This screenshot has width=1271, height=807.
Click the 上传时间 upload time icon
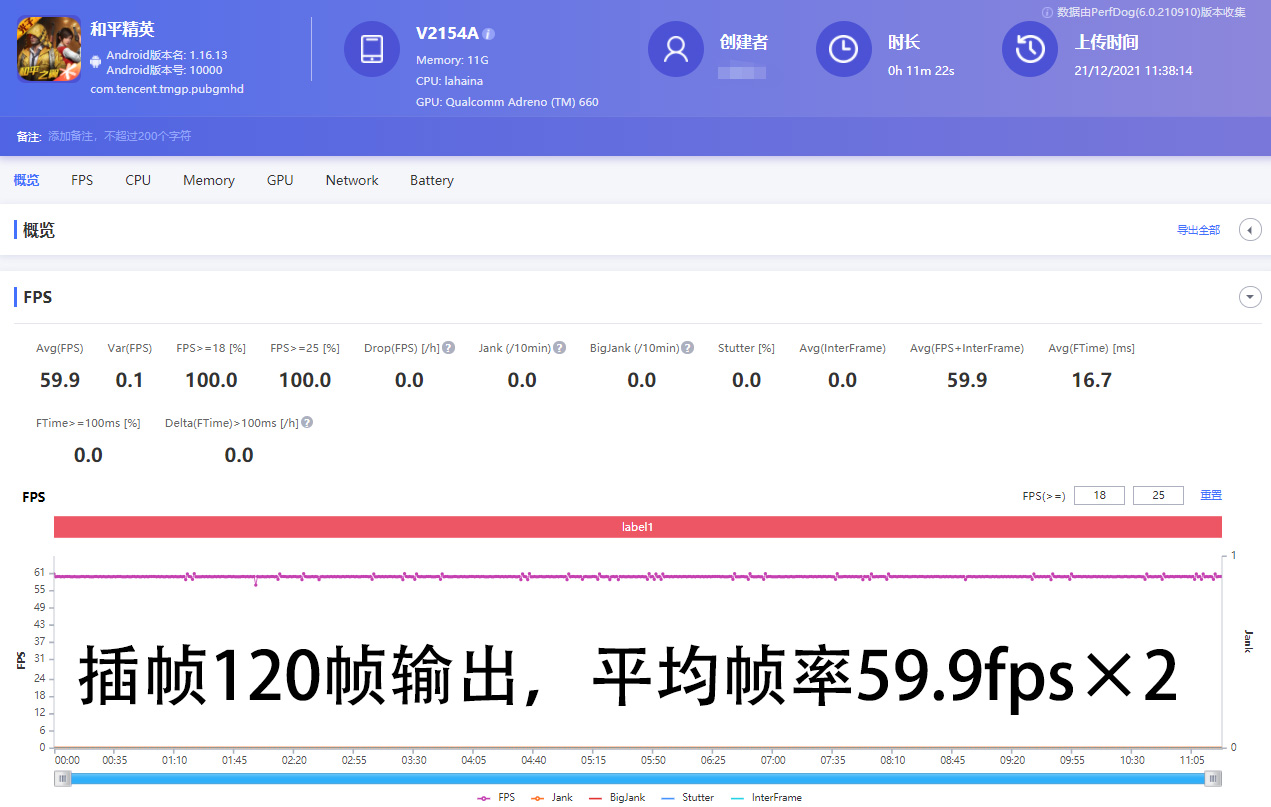pyautogui.click(x=1029, y=48)
